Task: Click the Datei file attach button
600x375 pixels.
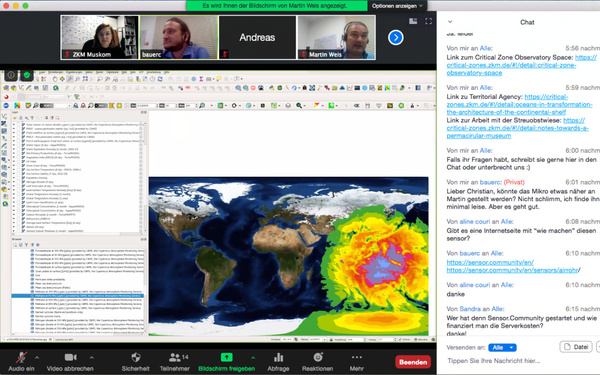Action: pos(576,347)
